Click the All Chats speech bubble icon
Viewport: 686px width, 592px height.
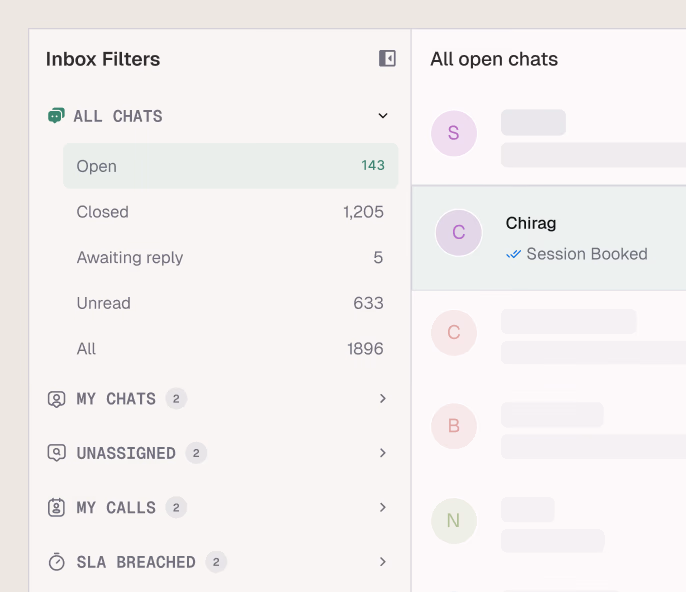56,116
